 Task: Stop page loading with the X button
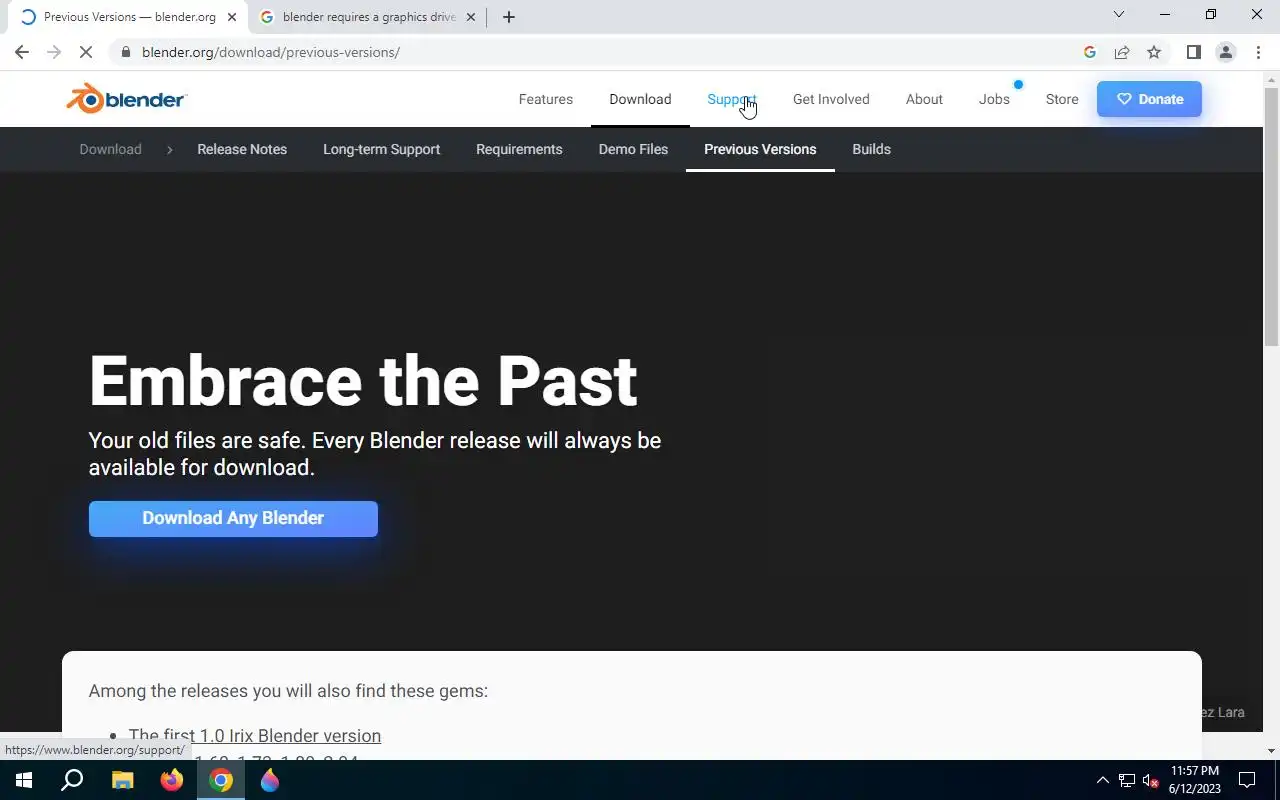[87, 52]
